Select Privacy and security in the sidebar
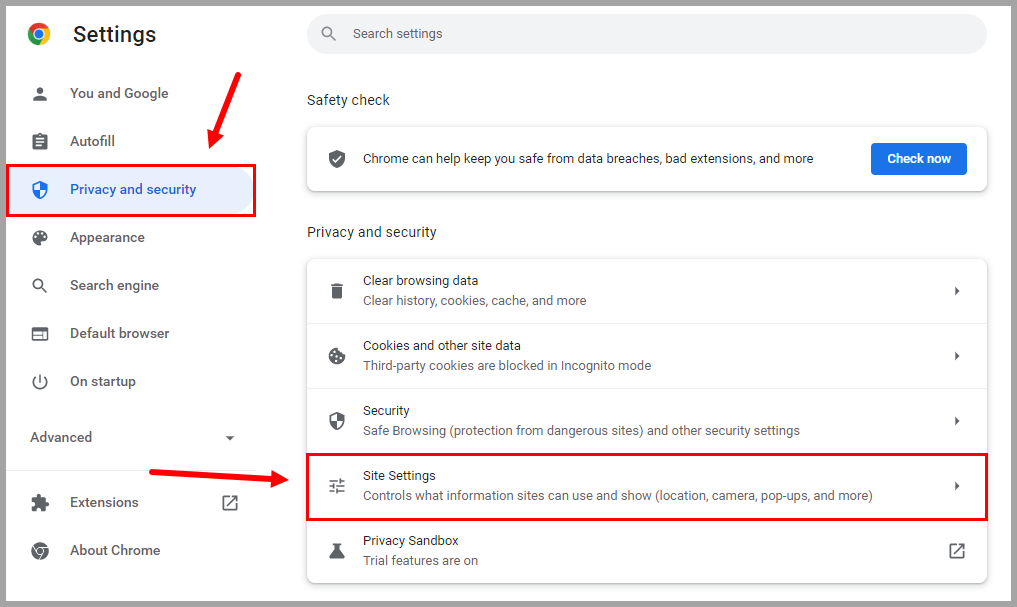This screenshot has height=607, width=1017. click(x=130, y=189)
